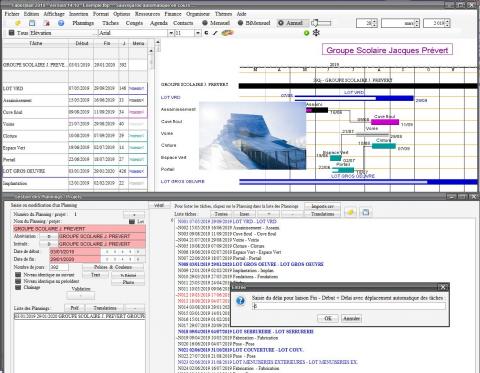Open the Affichage menu
This screenshot has width=480, height=373.
(54, 14)
